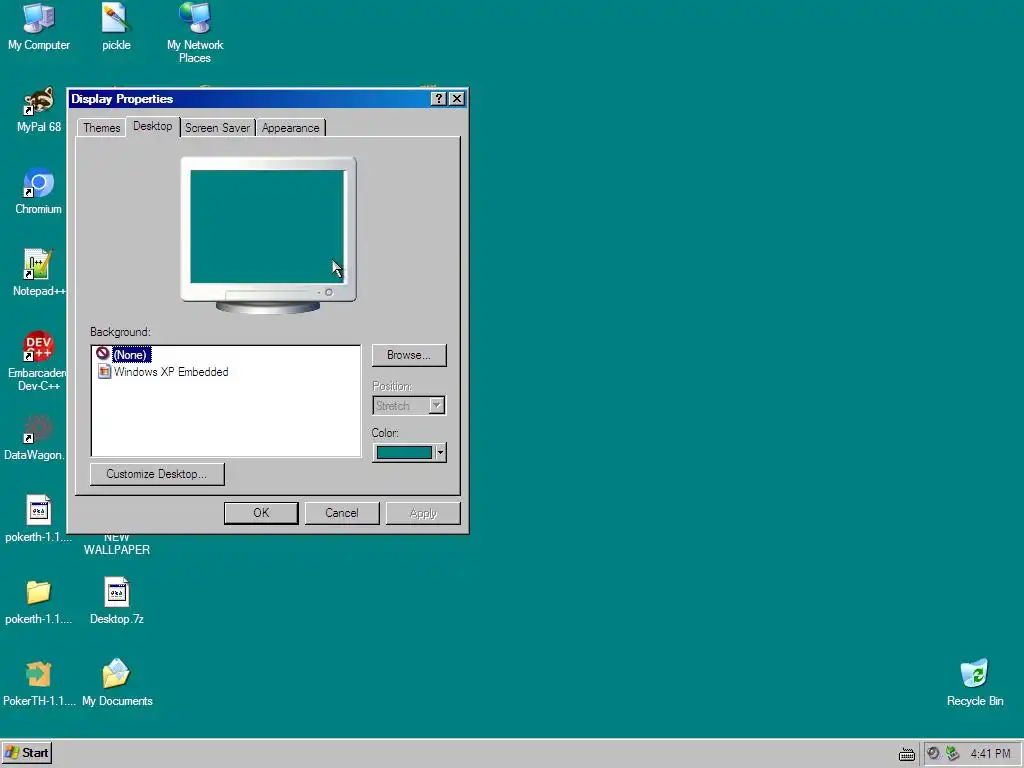
Task: Click the network status tray icon
Action: (953, 753)
